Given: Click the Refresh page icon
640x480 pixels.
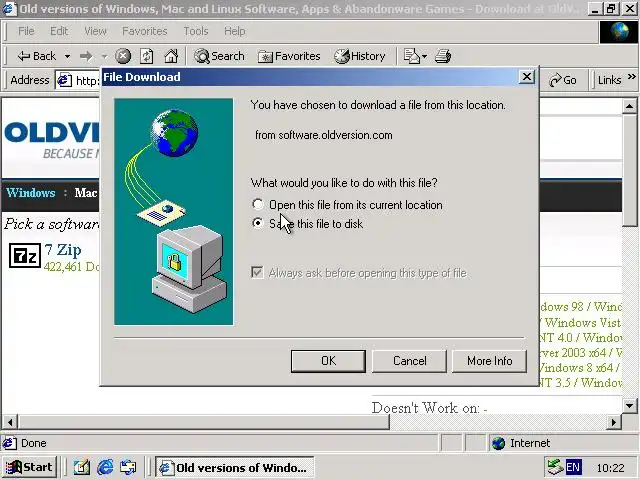Looking at the screenshot, I should point(147,56).
